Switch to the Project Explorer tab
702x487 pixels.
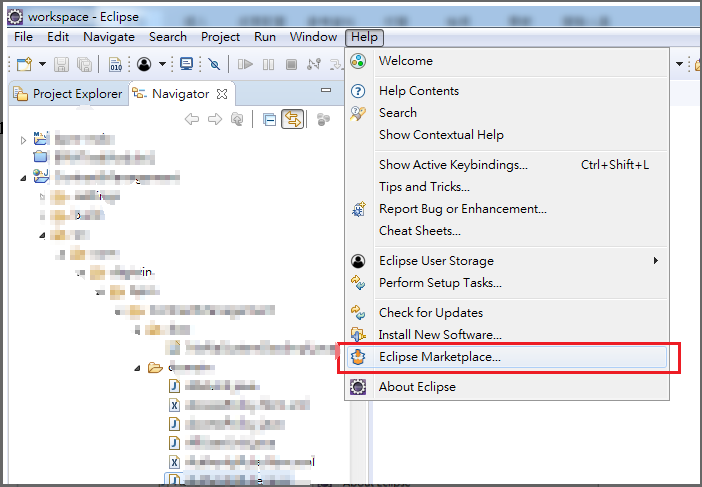(x=68, y=94)
